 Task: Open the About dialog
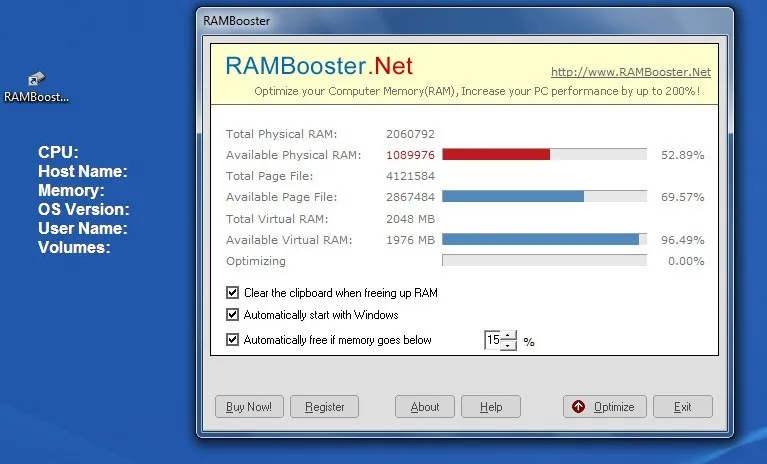(x=425, y=407)
